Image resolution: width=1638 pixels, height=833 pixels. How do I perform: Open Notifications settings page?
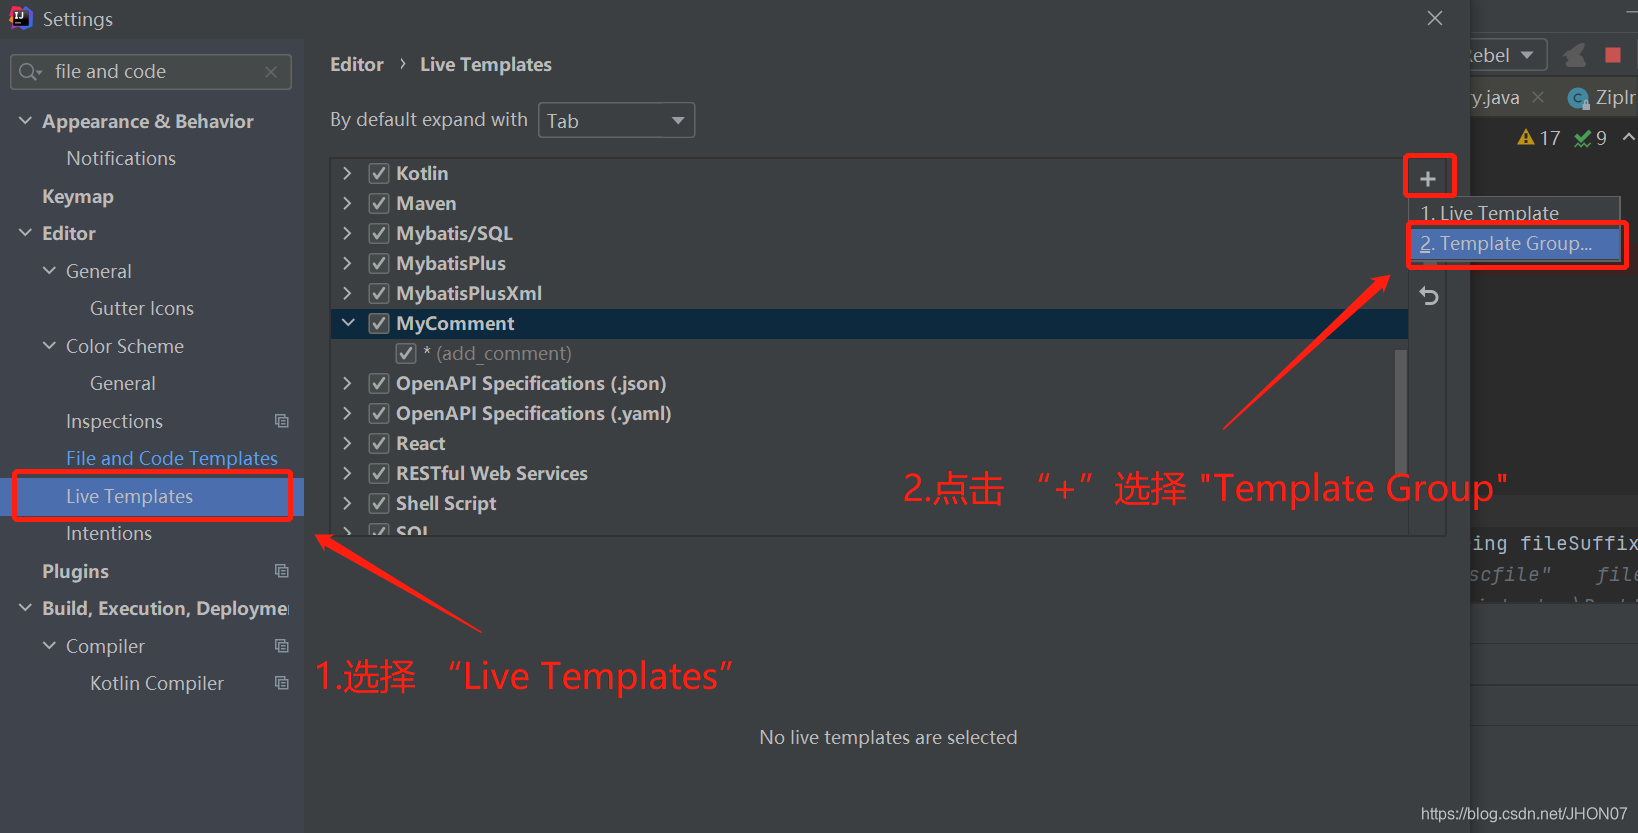click(121, 158)
